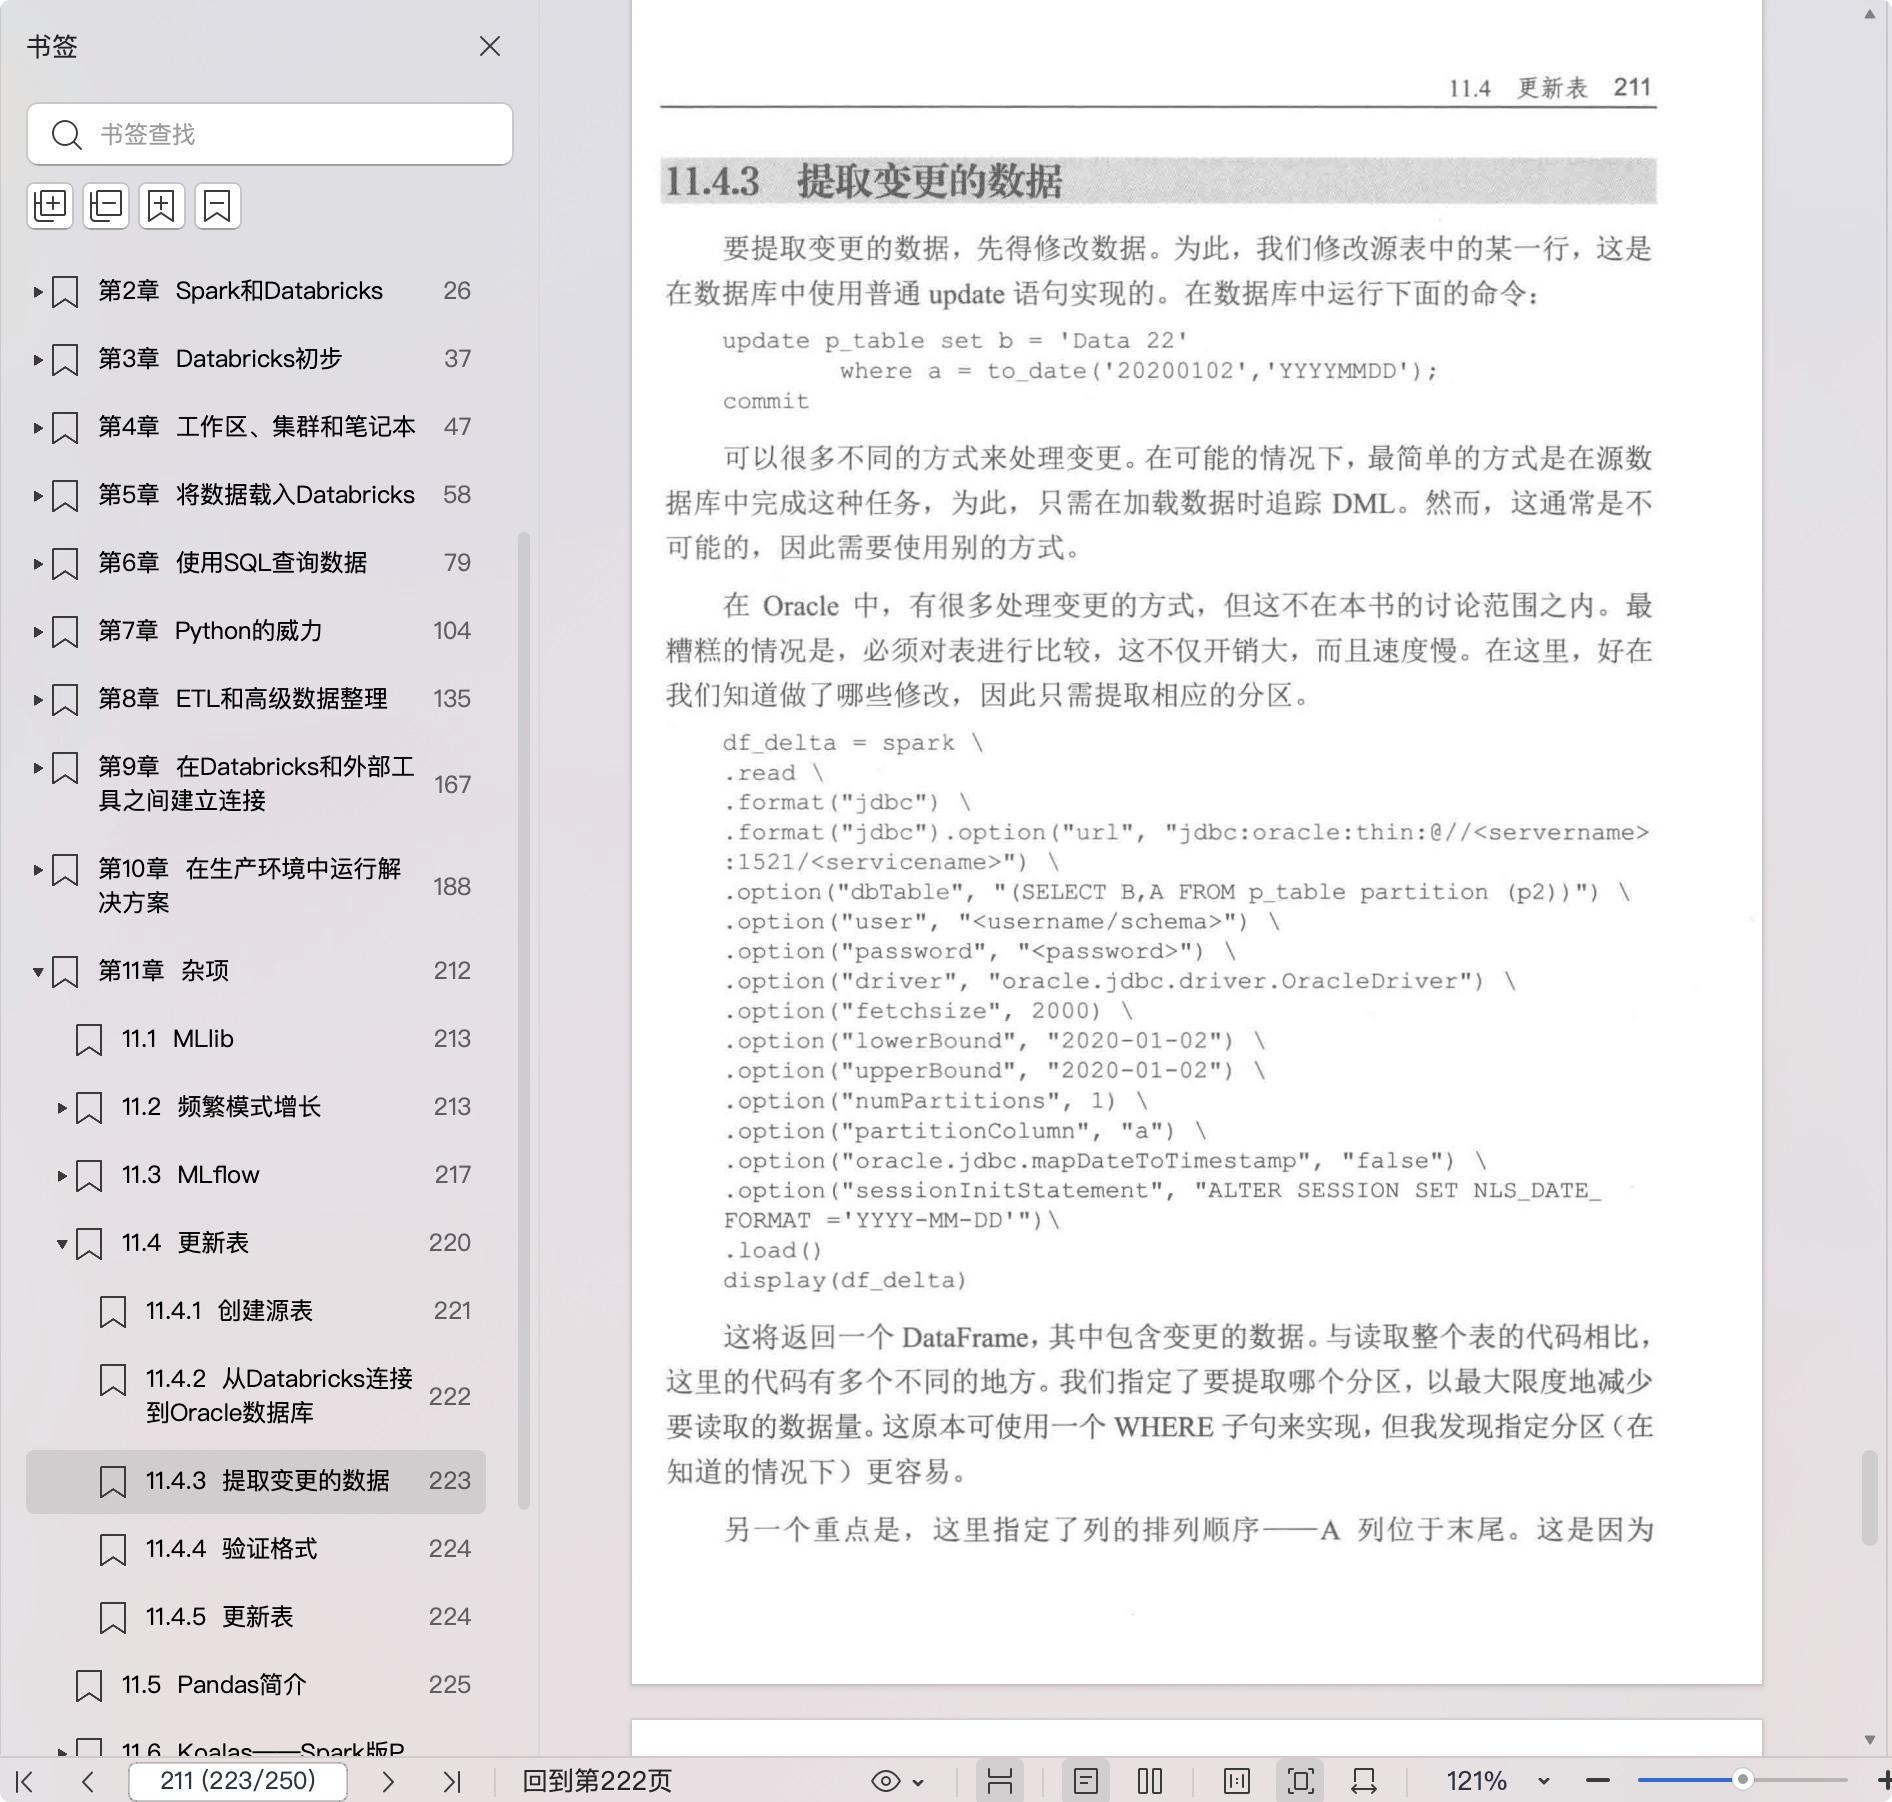Click the remove bookmark icon
The image size is (1892, 1802).
[x=217, y=206]
